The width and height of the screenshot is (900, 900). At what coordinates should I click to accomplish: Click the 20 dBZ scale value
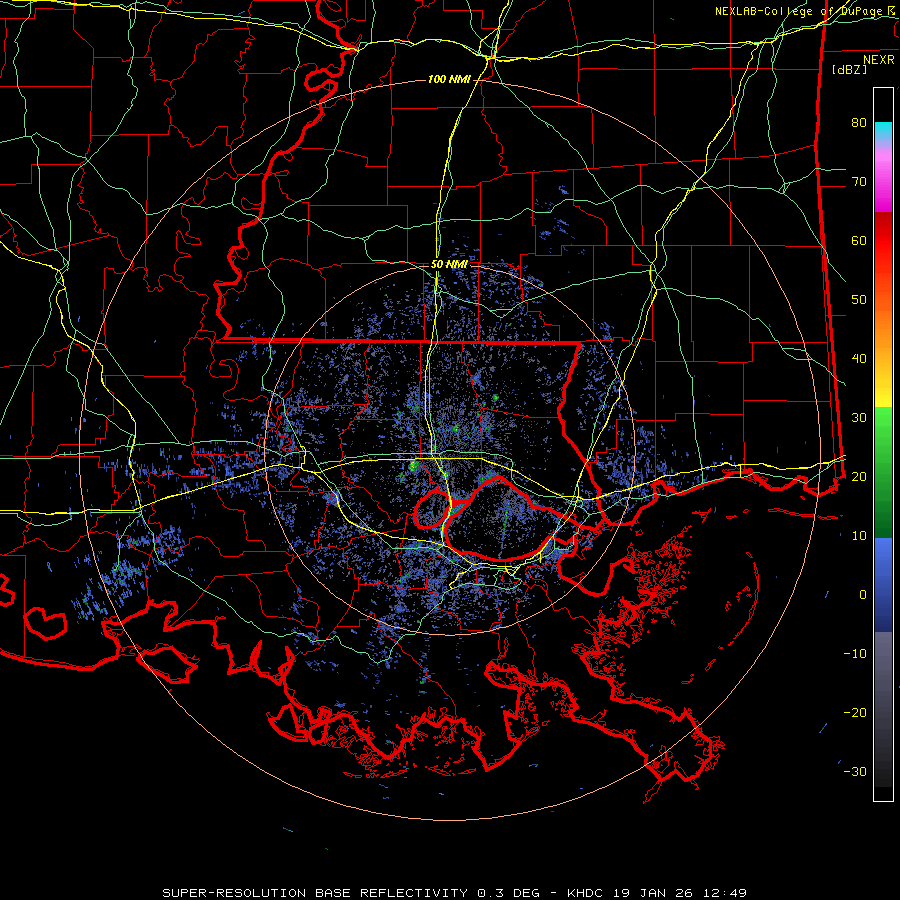(859, 476)
